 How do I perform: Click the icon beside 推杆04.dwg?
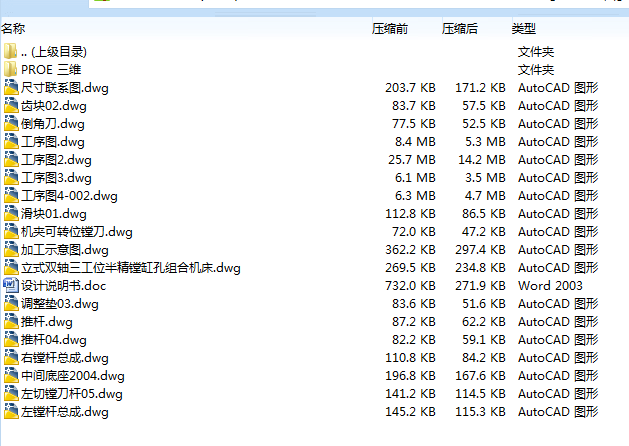coord(11,340)
